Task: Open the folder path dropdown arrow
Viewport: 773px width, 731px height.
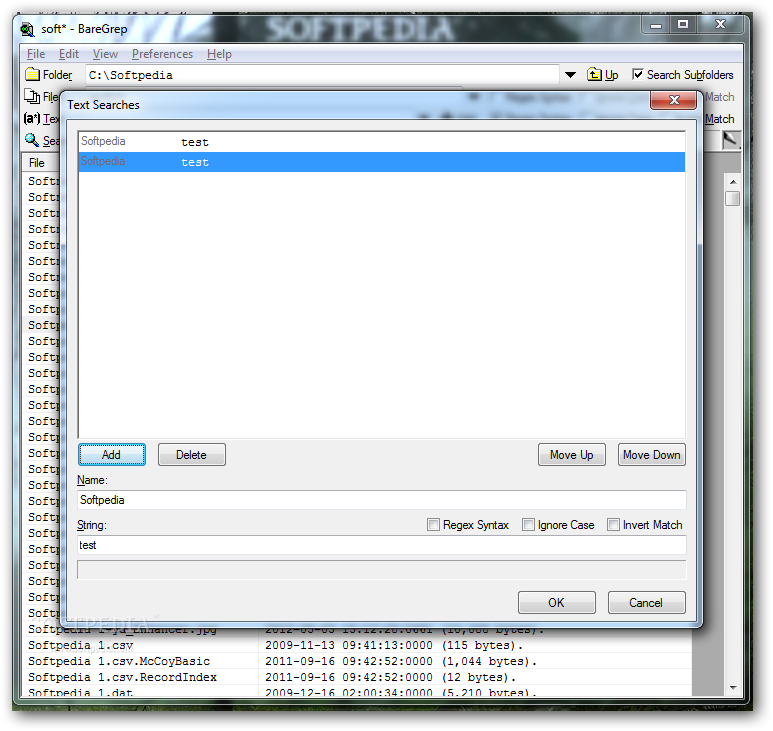Action: click(570, 75)
